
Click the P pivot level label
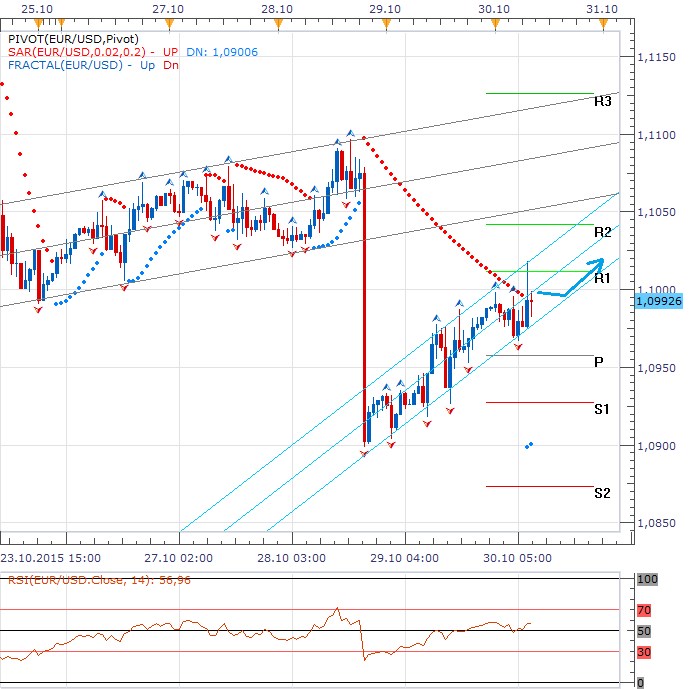(598, 362)
